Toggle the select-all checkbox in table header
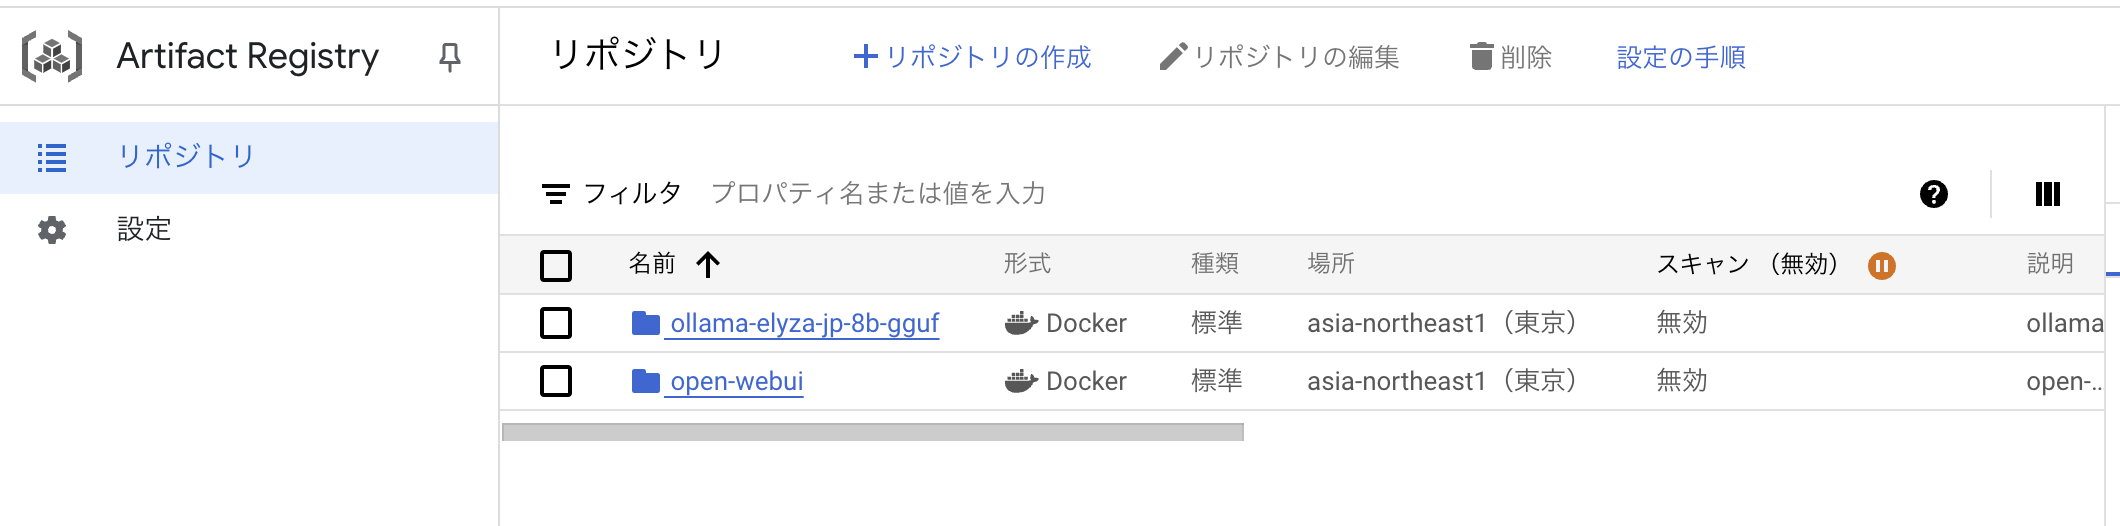This screenshot has height=526, width=2120. (556, 265)
